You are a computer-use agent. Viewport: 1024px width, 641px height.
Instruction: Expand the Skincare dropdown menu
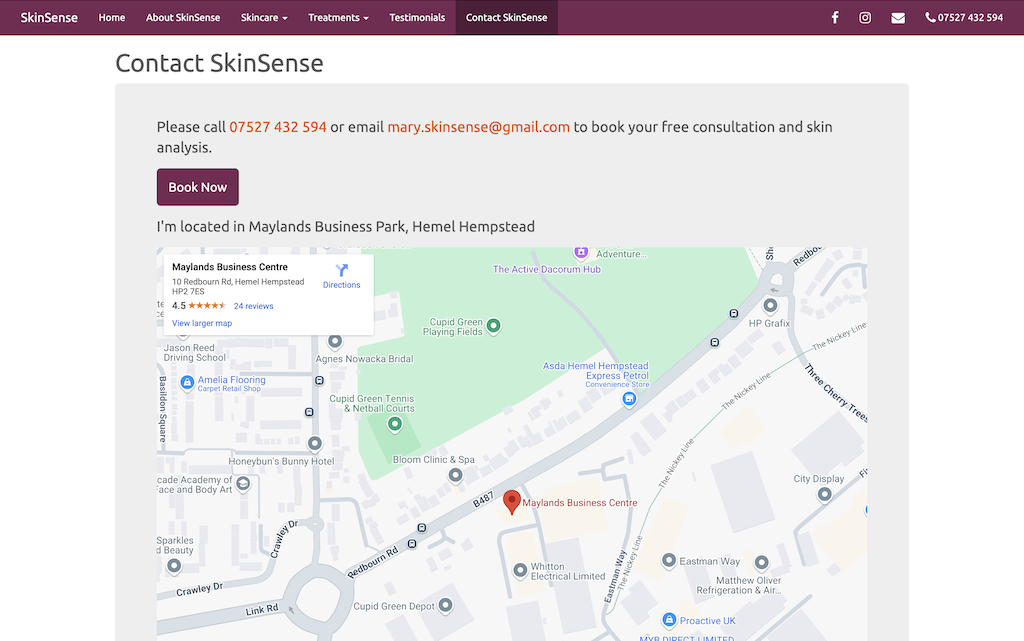(x=264, y=18)
